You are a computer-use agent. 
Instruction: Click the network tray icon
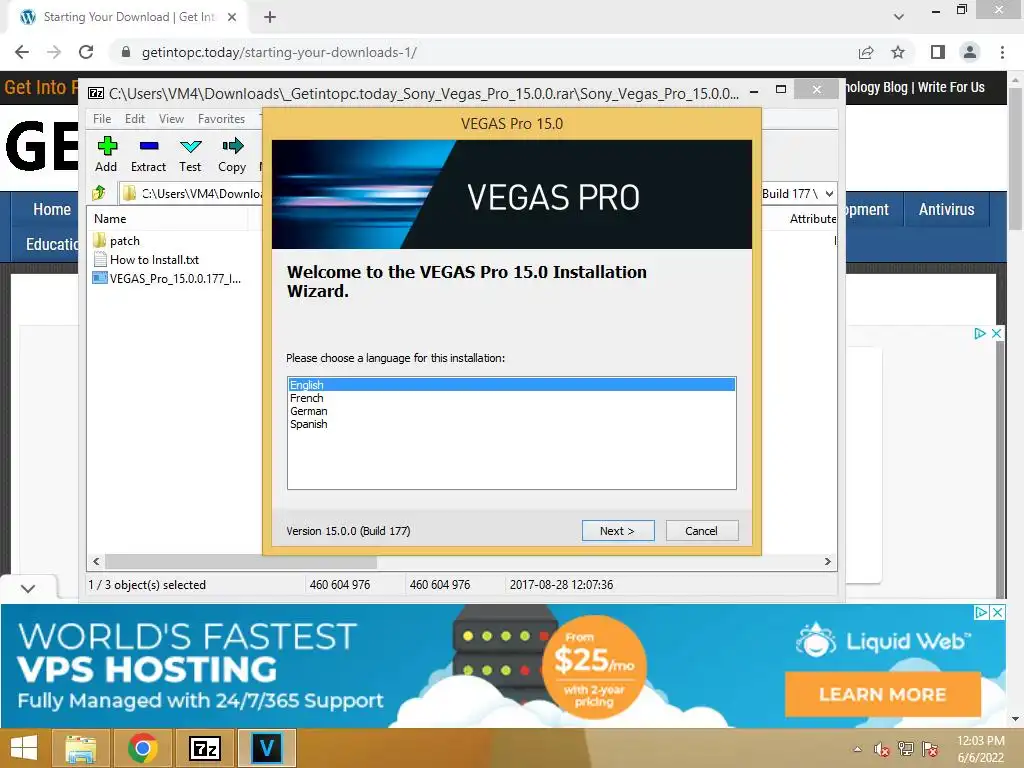(905, 749)
